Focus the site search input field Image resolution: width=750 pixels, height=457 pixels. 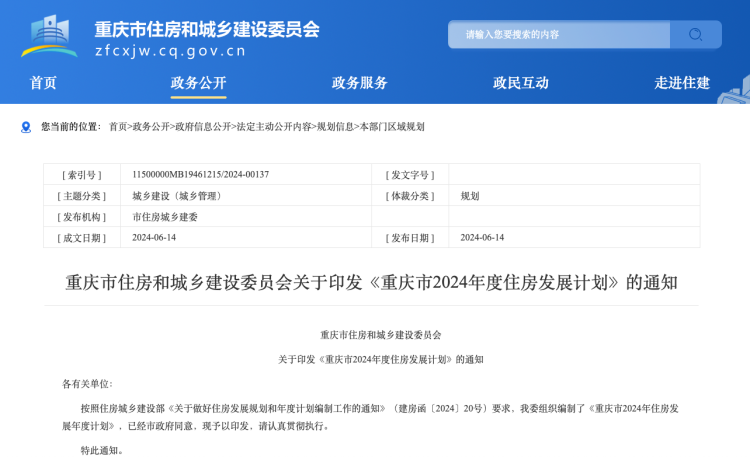coord(559,34)
